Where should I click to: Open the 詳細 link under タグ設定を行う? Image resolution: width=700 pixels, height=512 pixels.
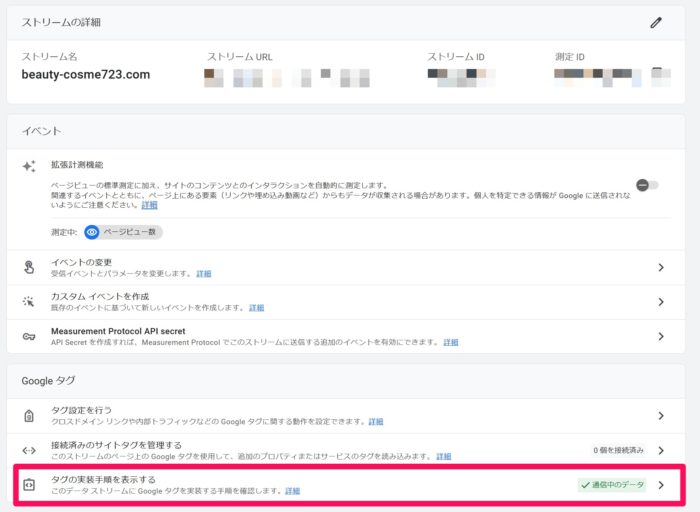click(376, 421)
